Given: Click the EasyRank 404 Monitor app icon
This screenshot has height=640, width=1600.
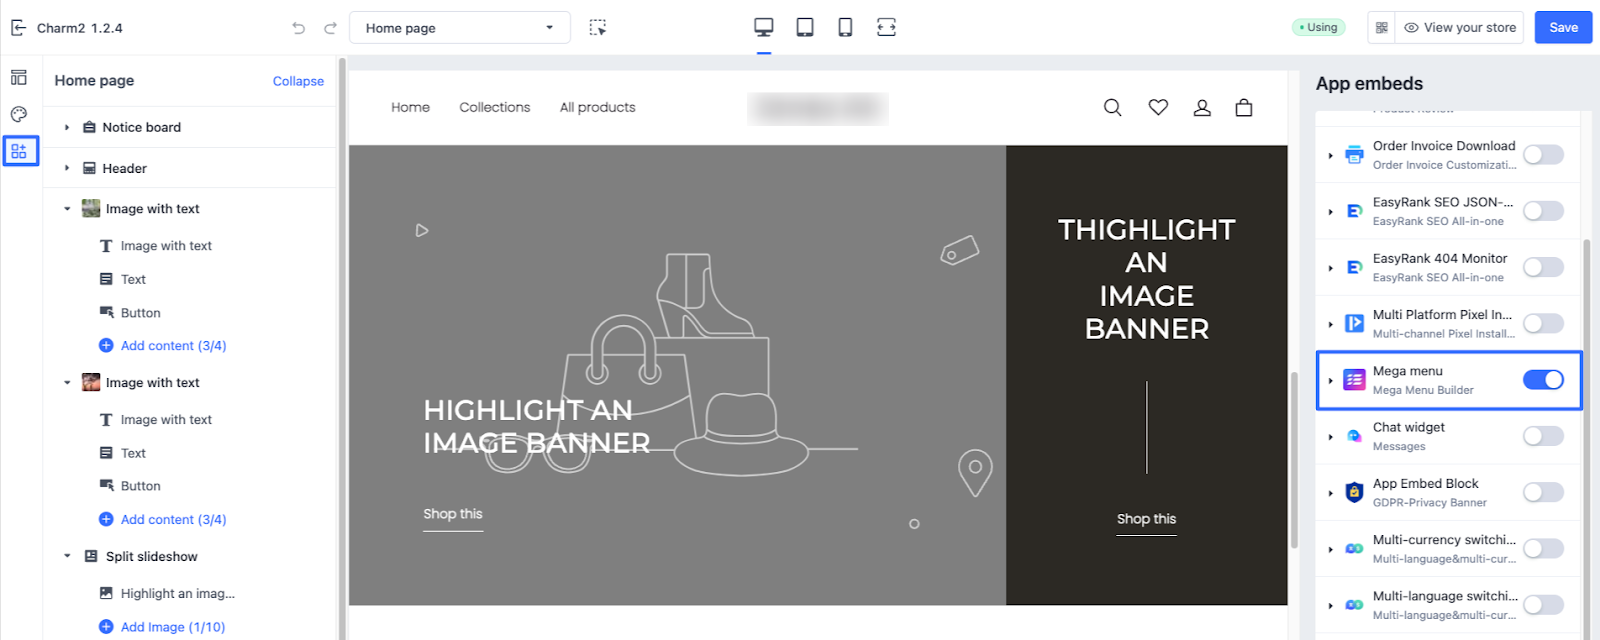Looking at the screenshot, I should coord(1354,267).
